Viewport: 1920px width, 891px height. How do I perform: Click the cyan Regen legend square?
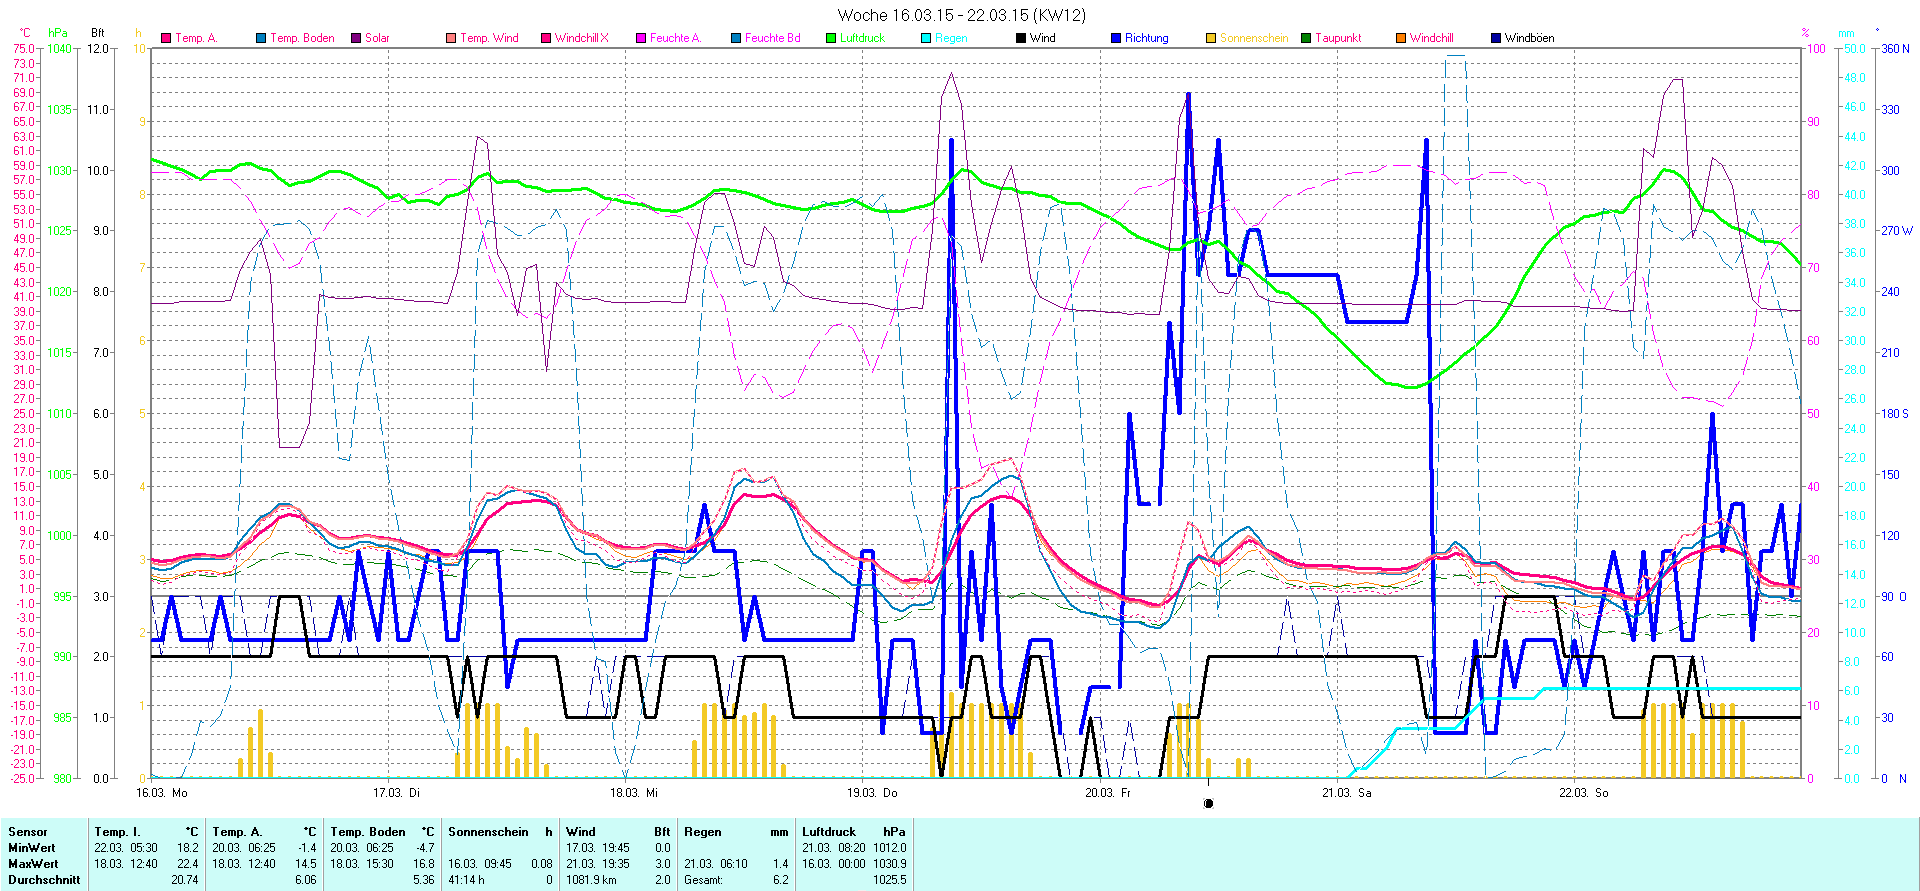(x=926, y=38)
